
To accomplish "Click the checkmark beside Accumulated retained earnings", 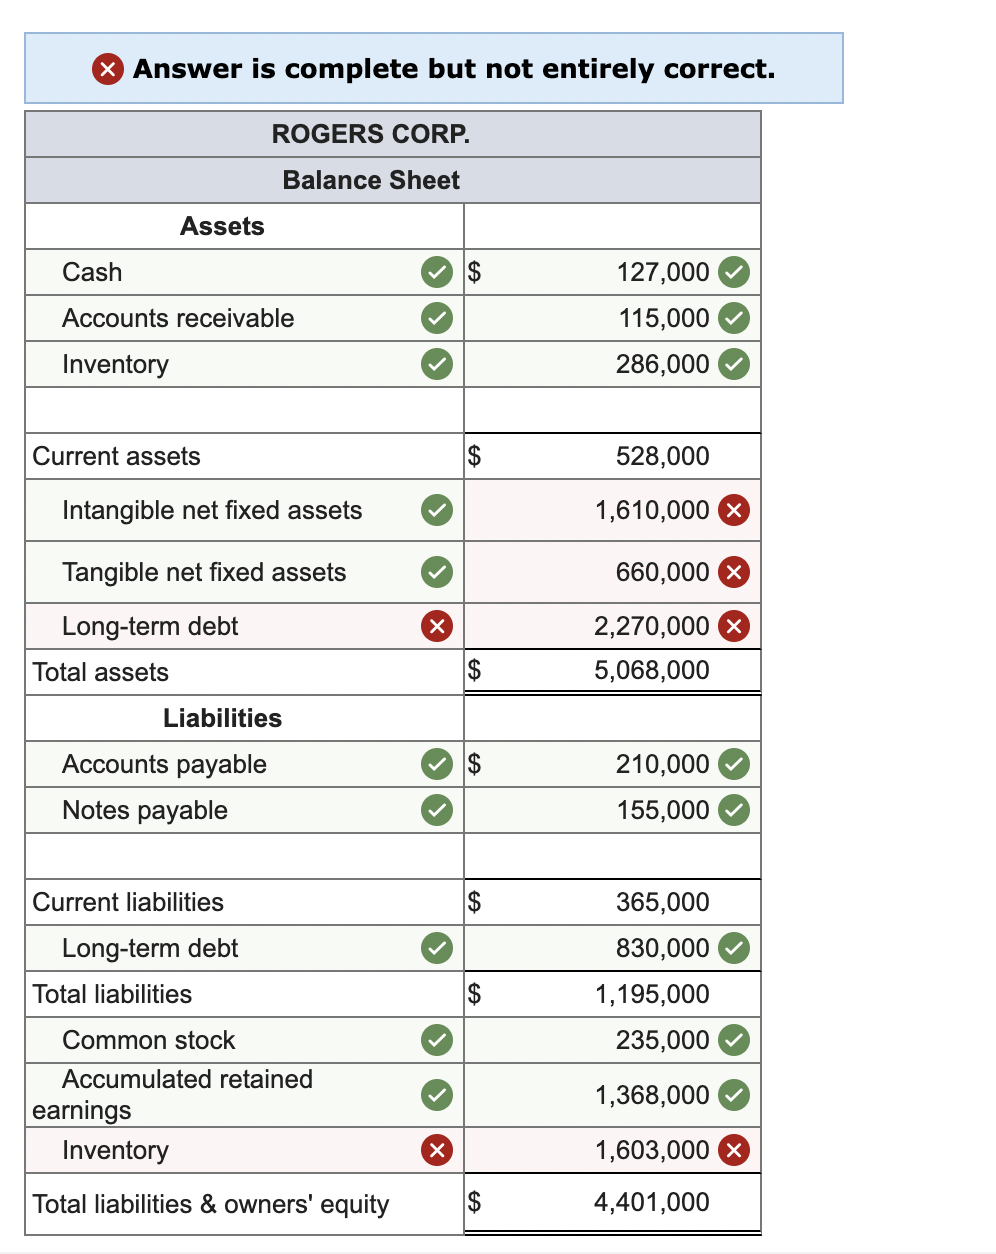I will tap(436, 1095).
